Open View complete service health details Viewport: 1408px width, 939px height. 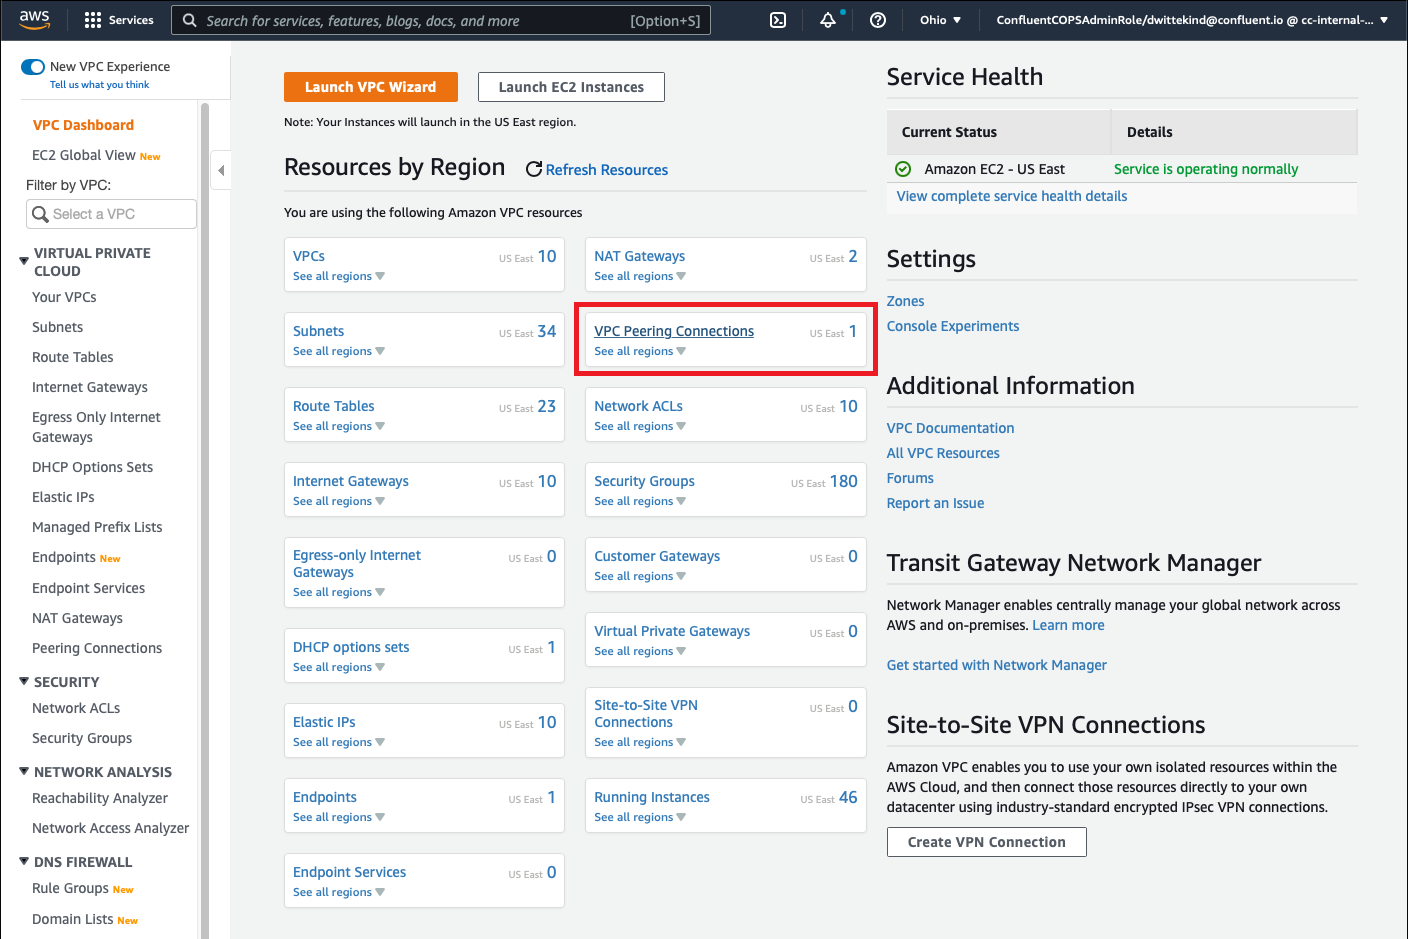(x=1012, y=196)
